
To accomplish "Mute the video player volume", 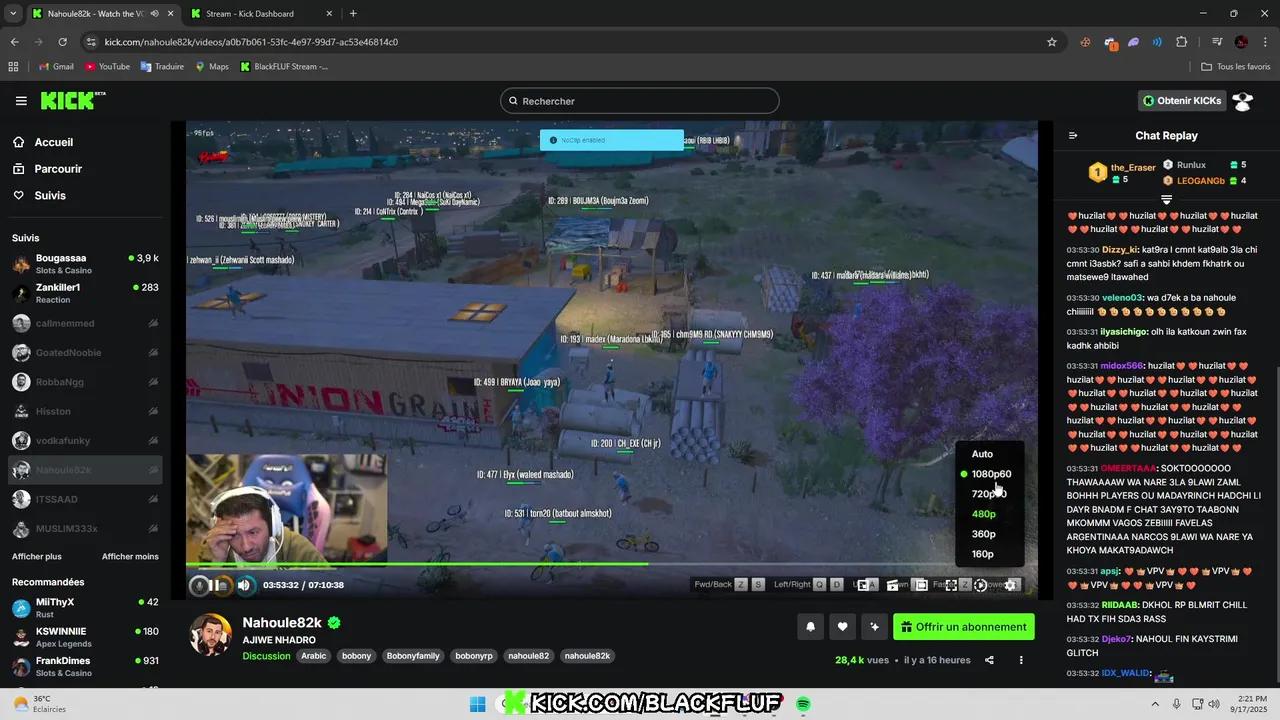I will click(x=244, y=585).
